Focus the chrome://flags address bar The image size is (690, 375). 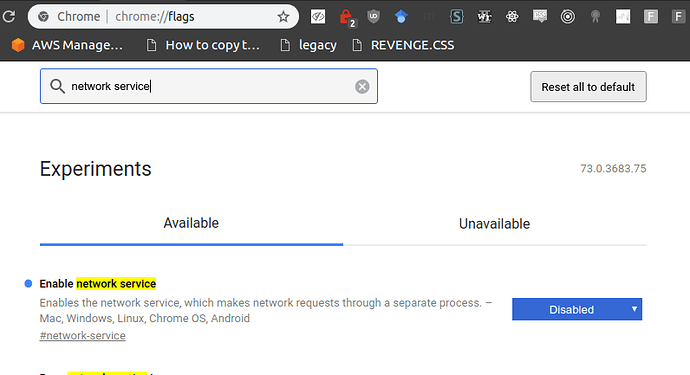163,17
